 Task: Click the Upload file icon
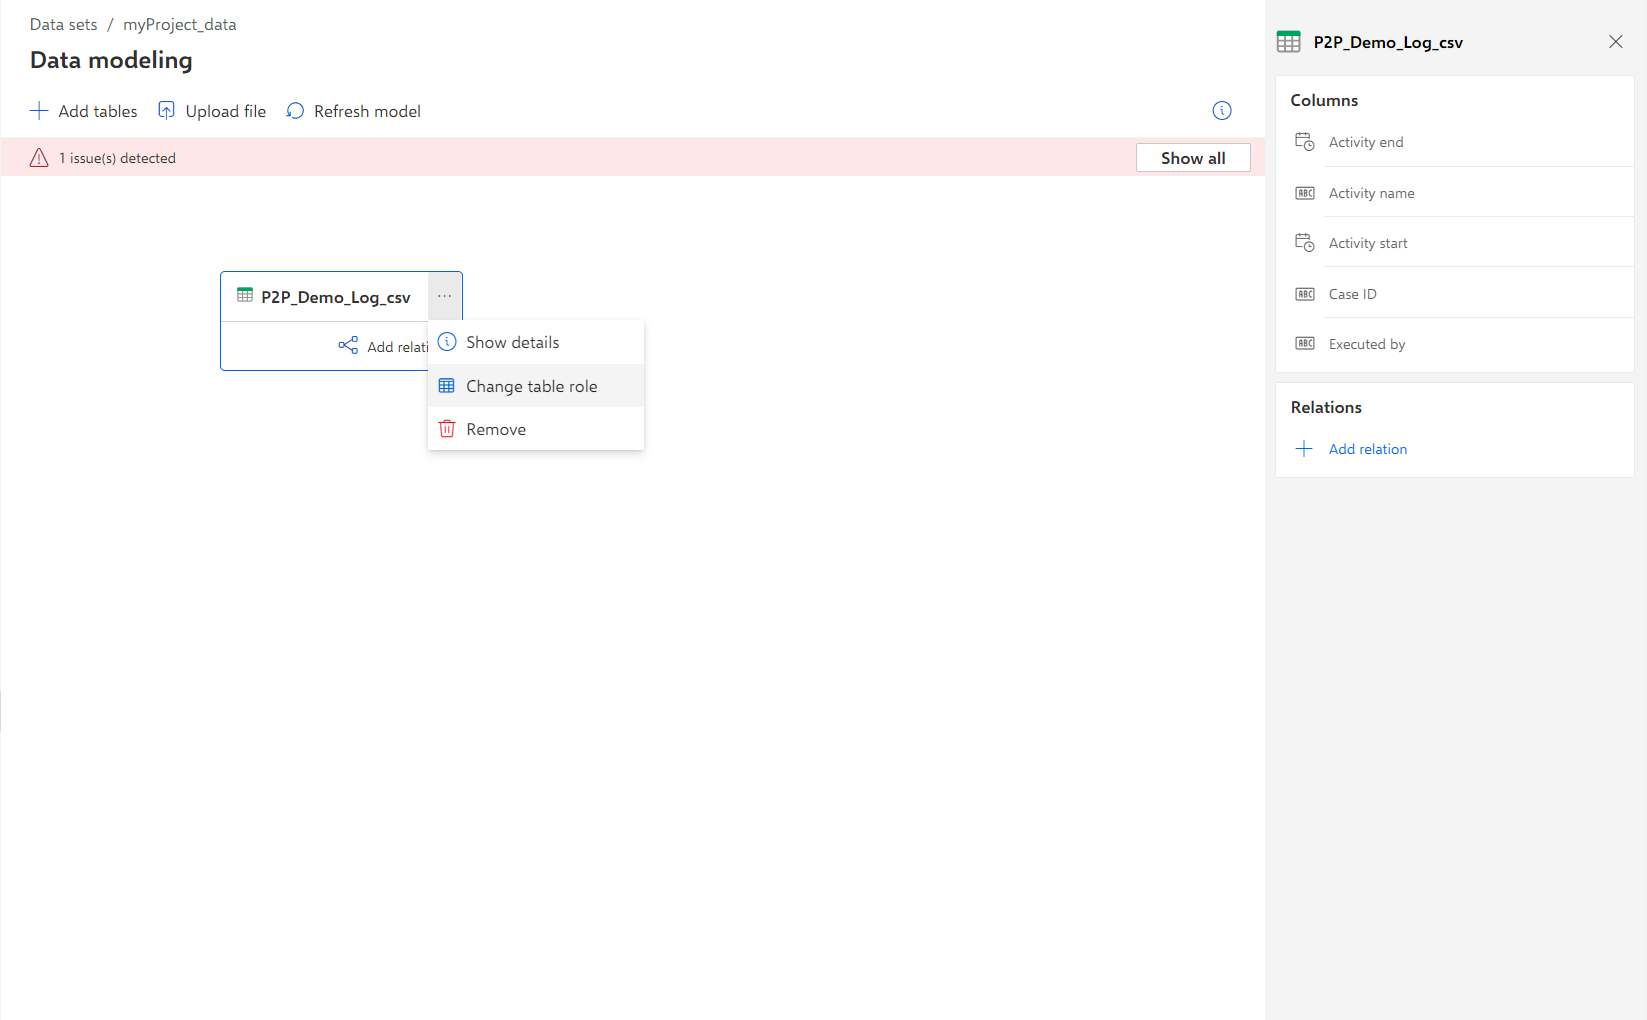coord(166,111)
